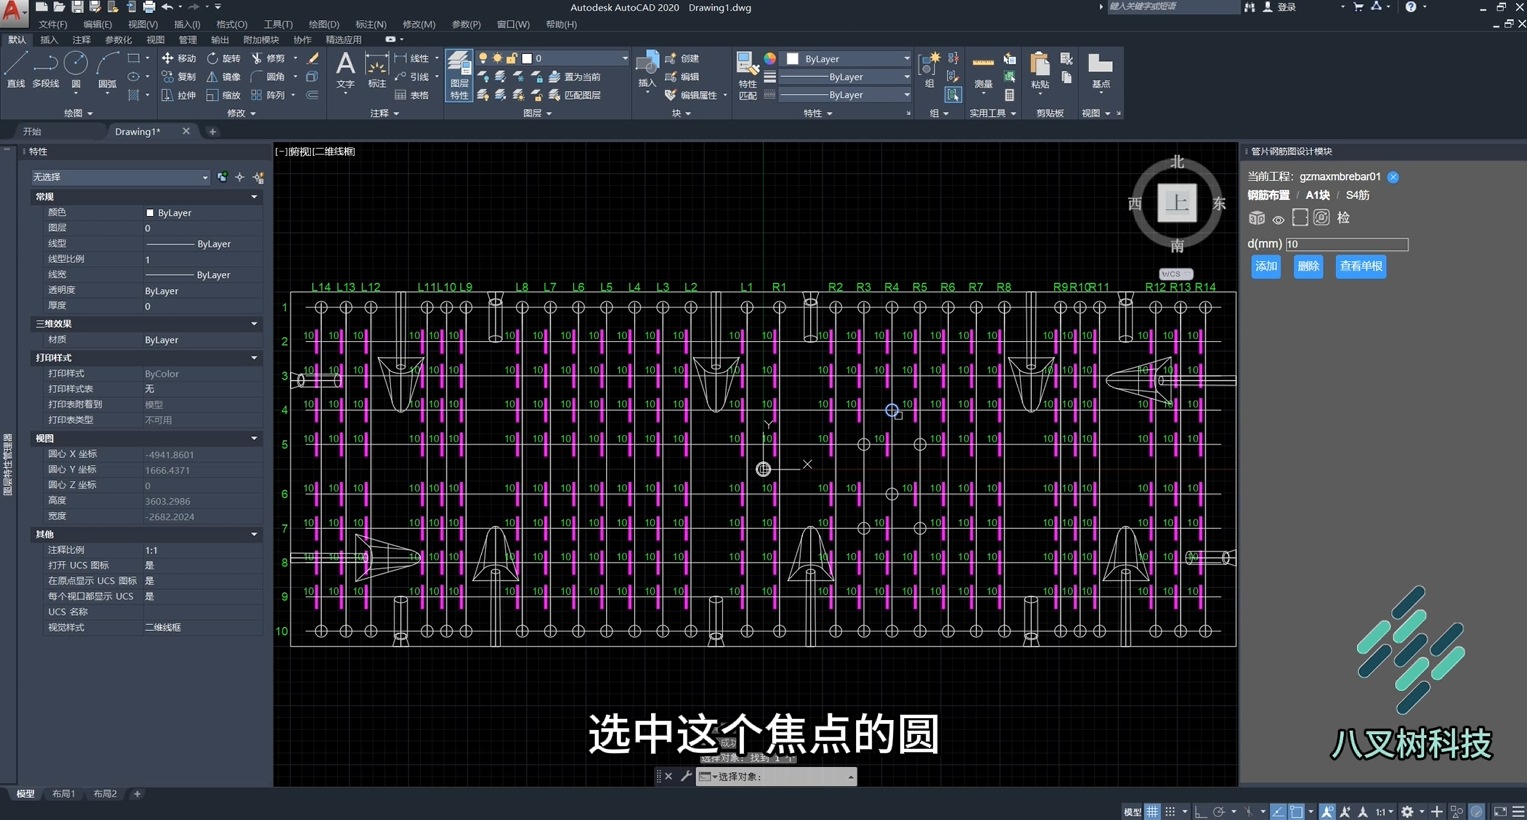Image resolution: width=1527 pixels, height=820 pixels.
Task: Click the Move (移动) tool
Action: pos(179,59)
